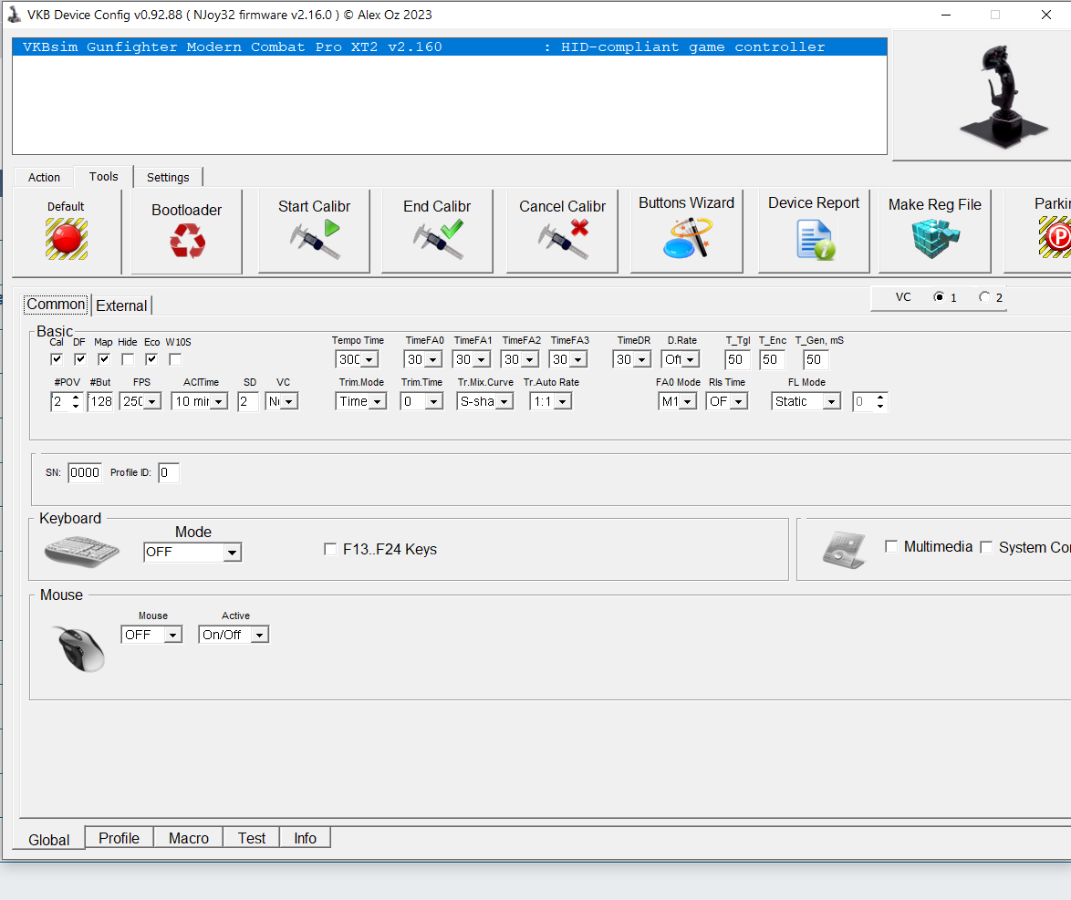
Task: Uncheck the Map checkbox
Action: 104,359
